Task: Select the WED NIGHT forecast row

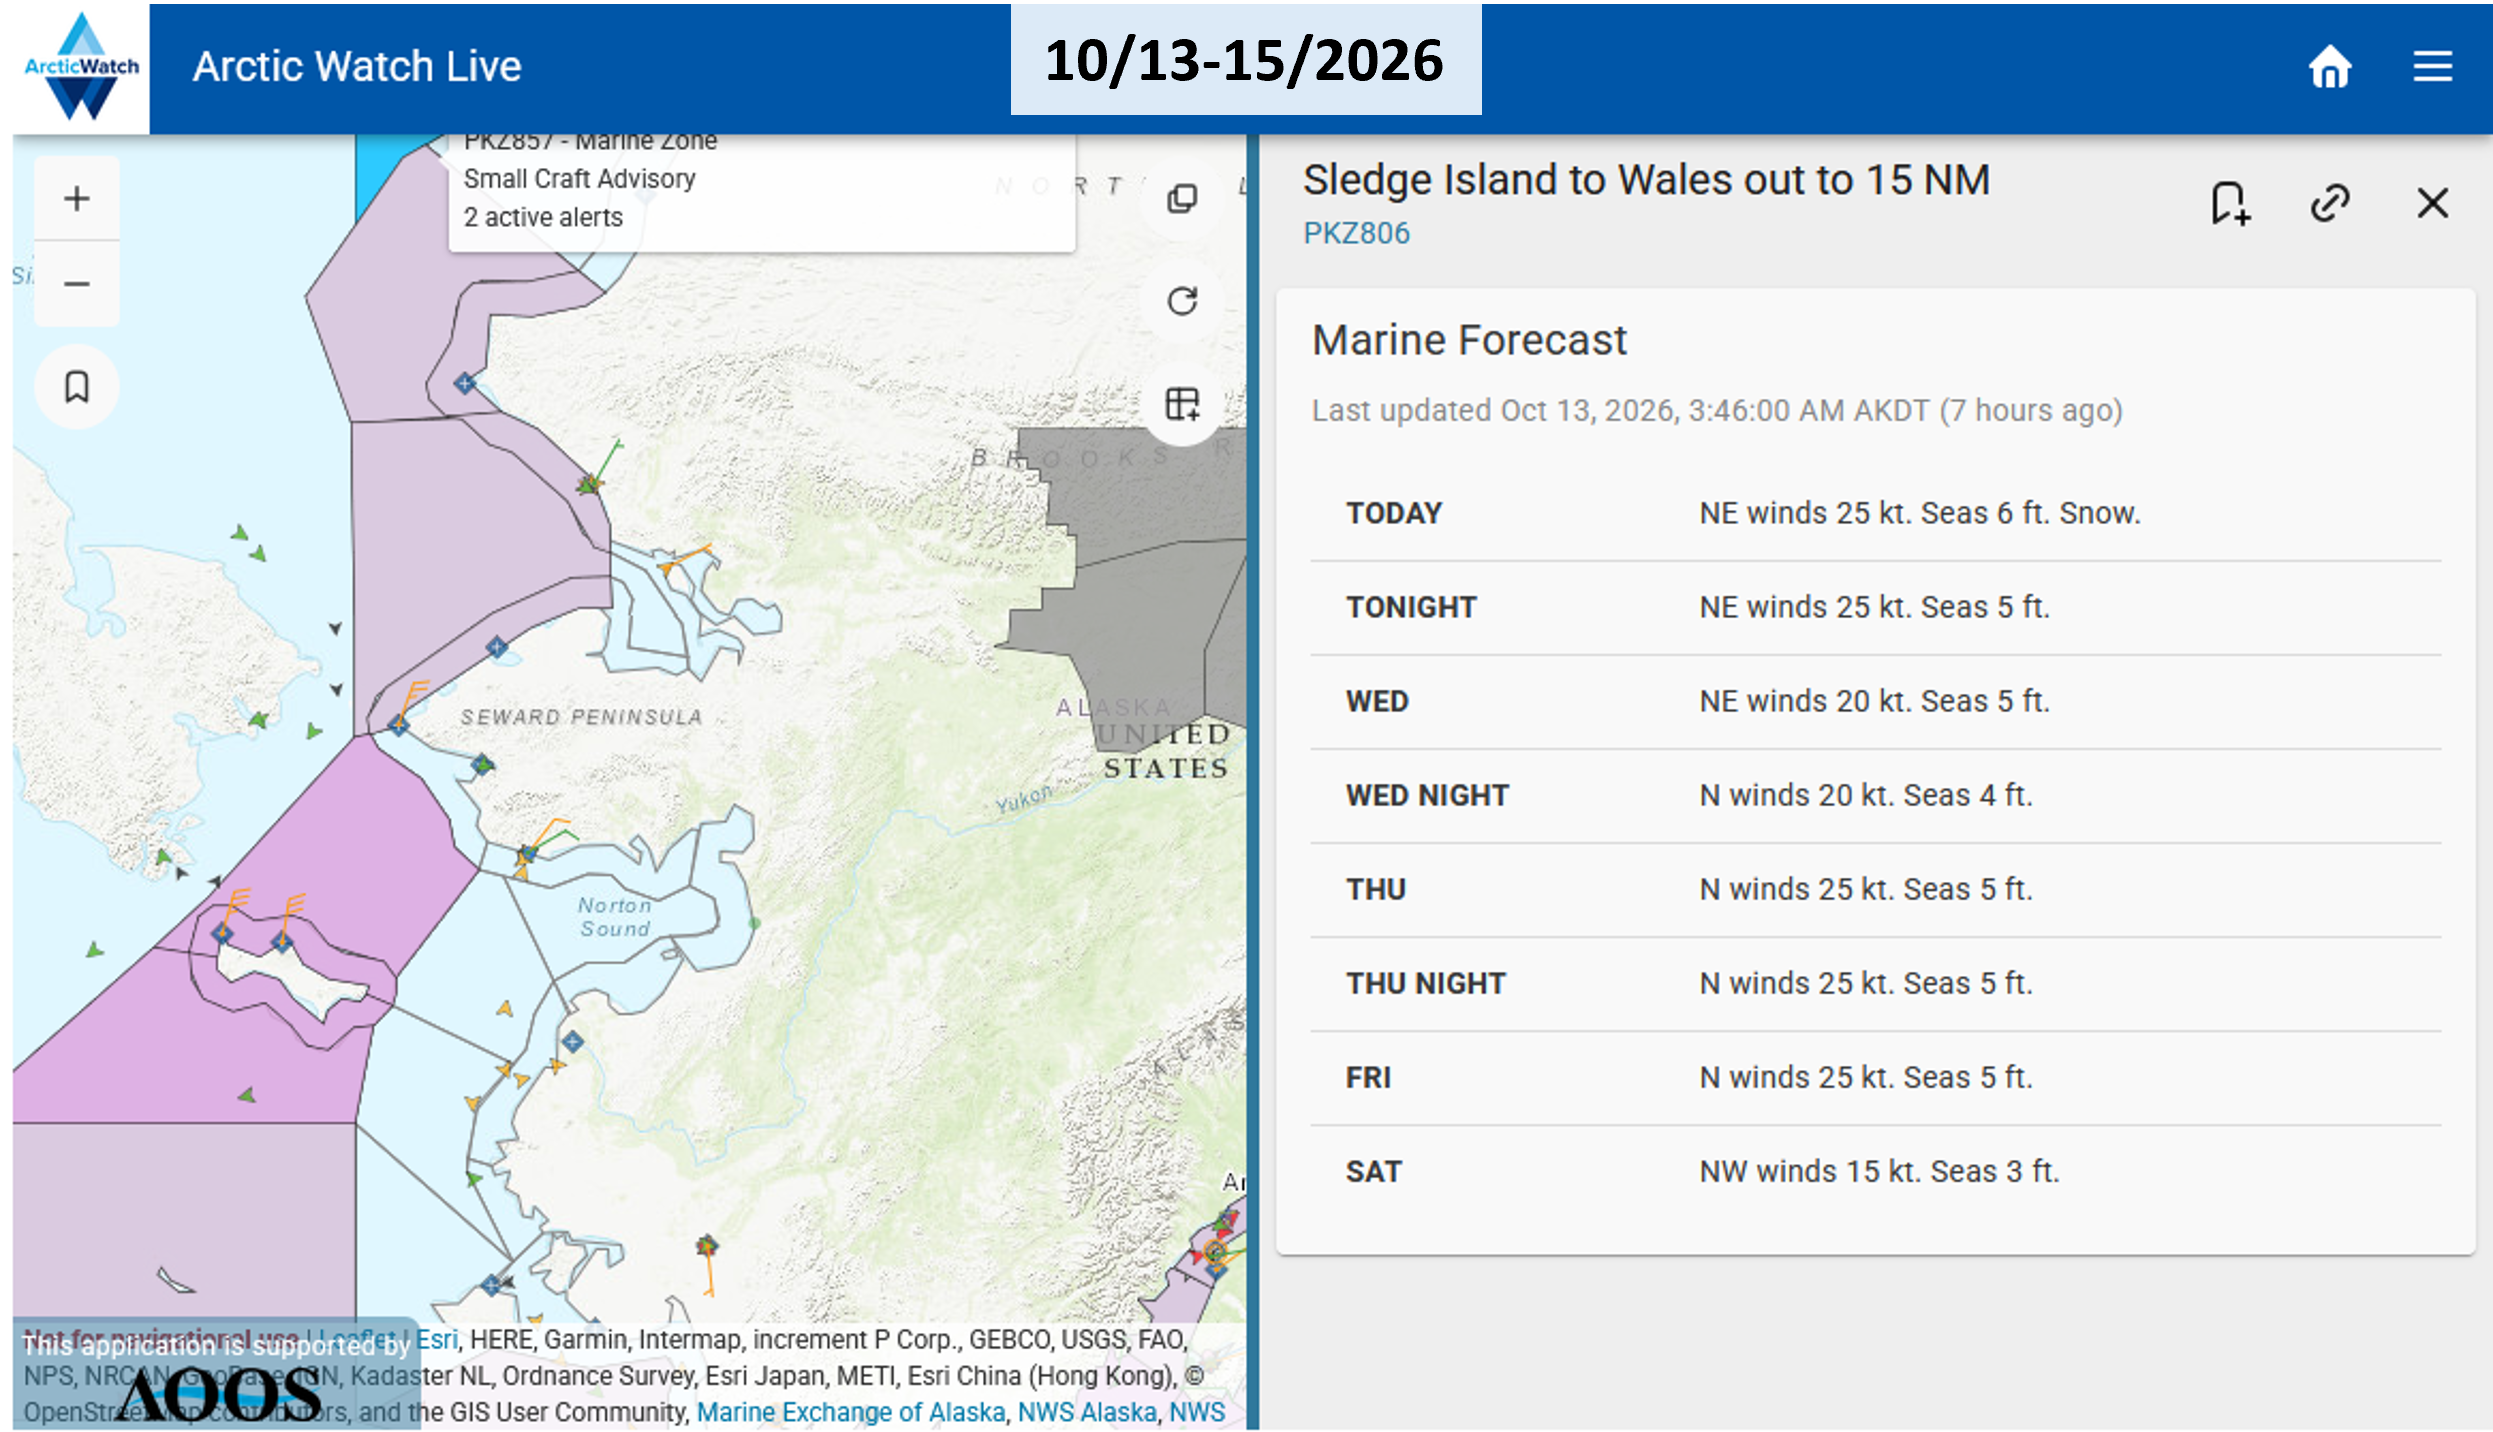Action: tap(1875, 795)
